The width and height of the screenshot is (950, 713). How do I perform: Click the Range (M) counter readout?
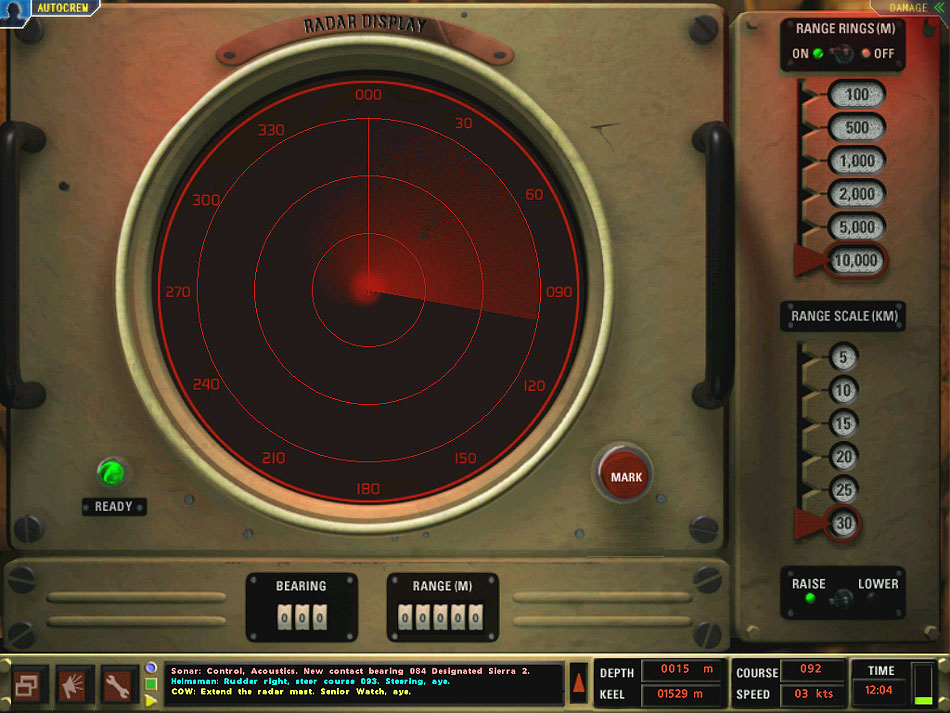(440, 618)
